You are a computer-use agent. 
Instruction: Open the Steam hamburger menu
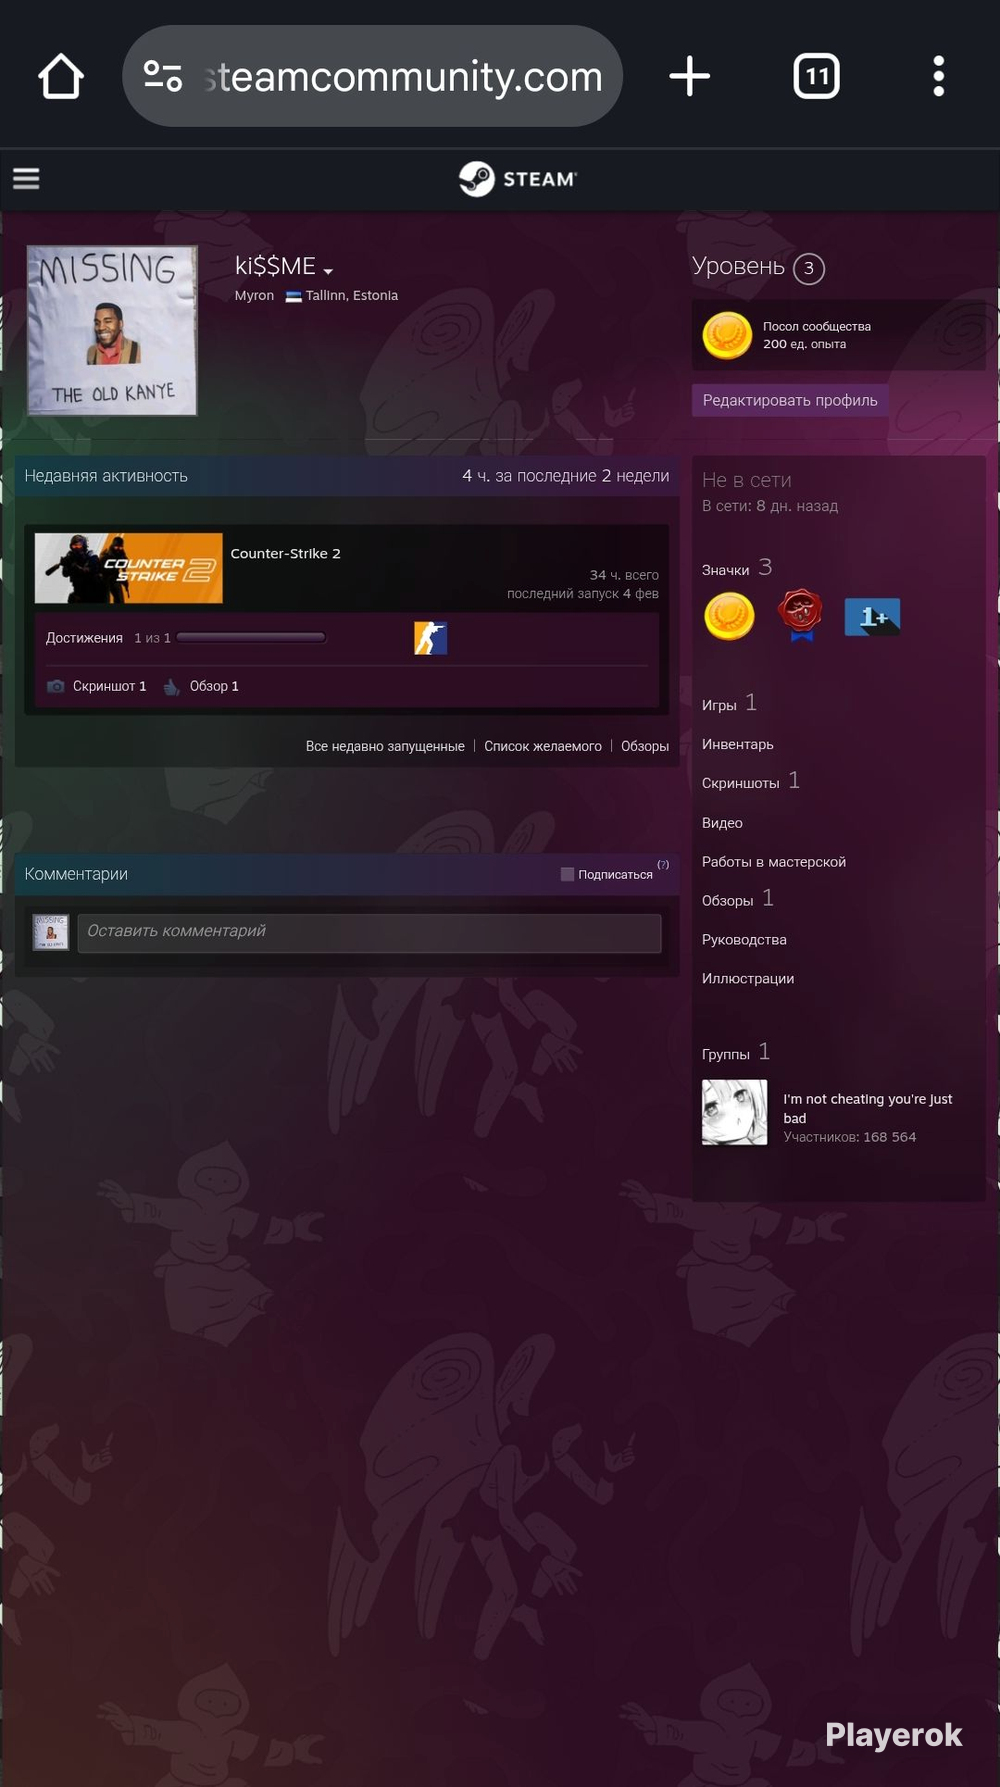26,178
